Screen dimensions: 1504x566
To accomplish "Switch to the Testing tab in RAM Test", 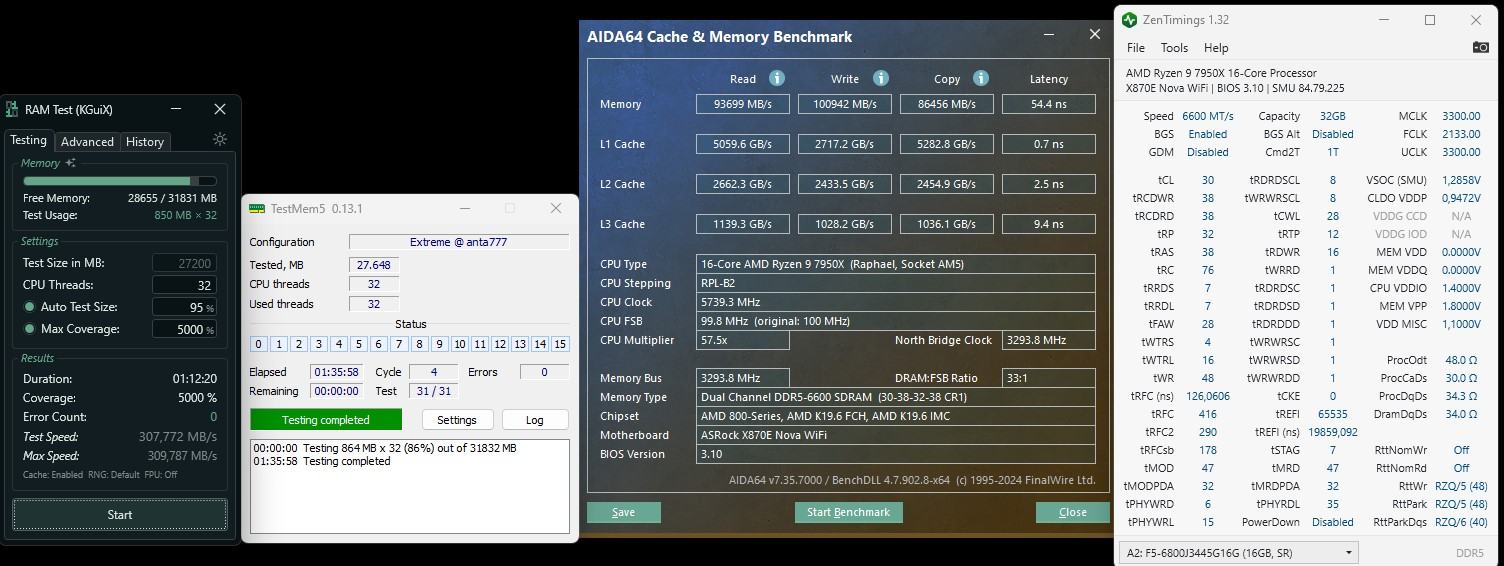I will pyautogui.click(x=28, y=141).
